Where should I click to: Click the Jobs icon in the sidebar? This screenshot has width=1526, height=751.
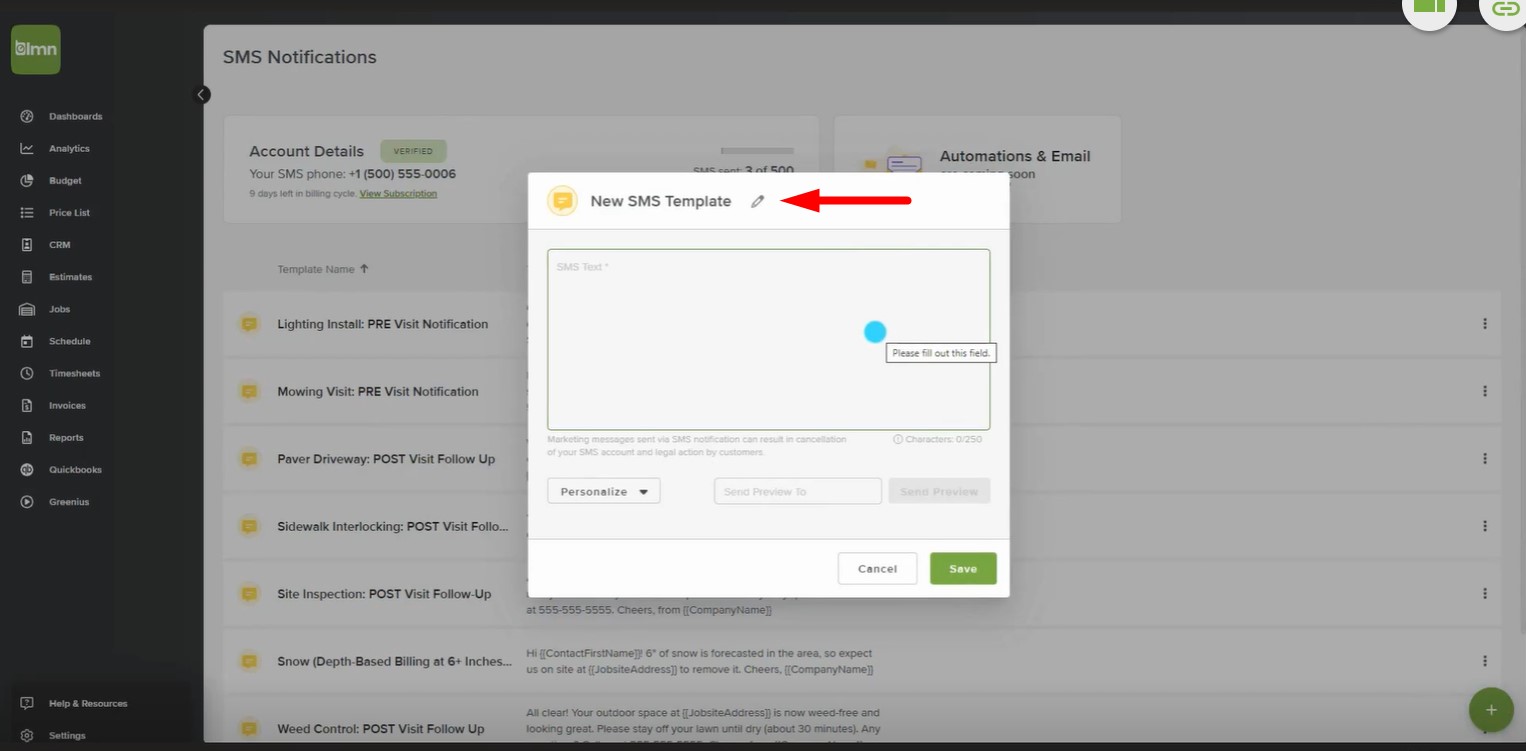(x=27, y=309)
